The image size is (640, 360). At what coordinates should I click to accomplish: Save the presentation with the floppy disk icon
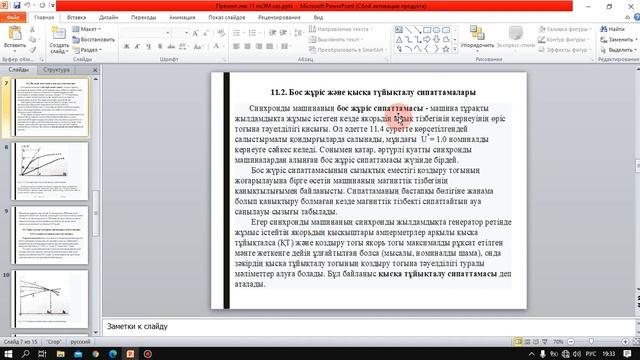pos(17,6)
